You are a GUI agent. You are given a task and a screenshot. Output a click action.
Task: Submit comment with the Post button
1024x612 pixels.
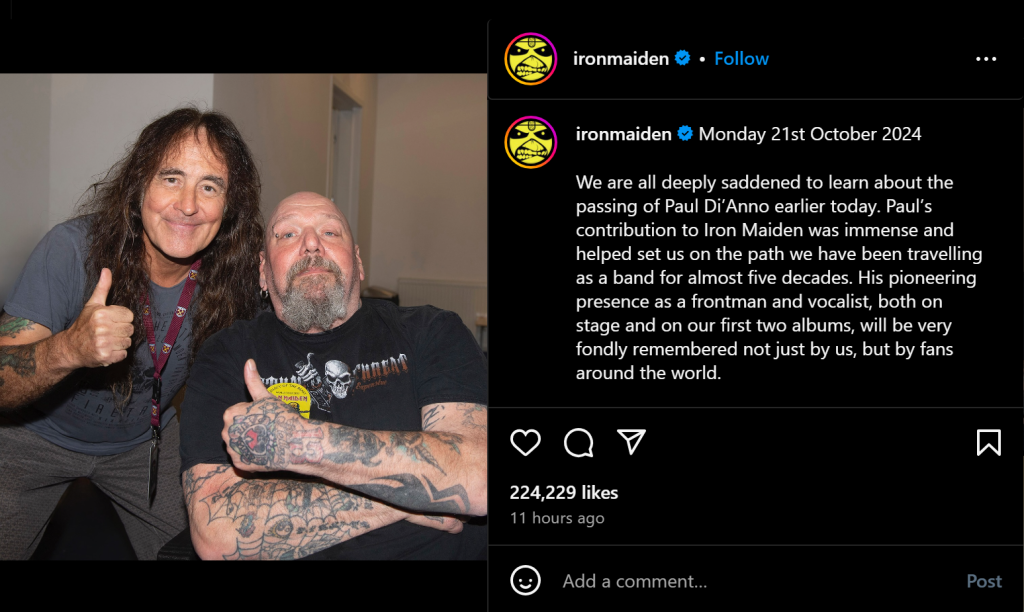click(984, 581)
